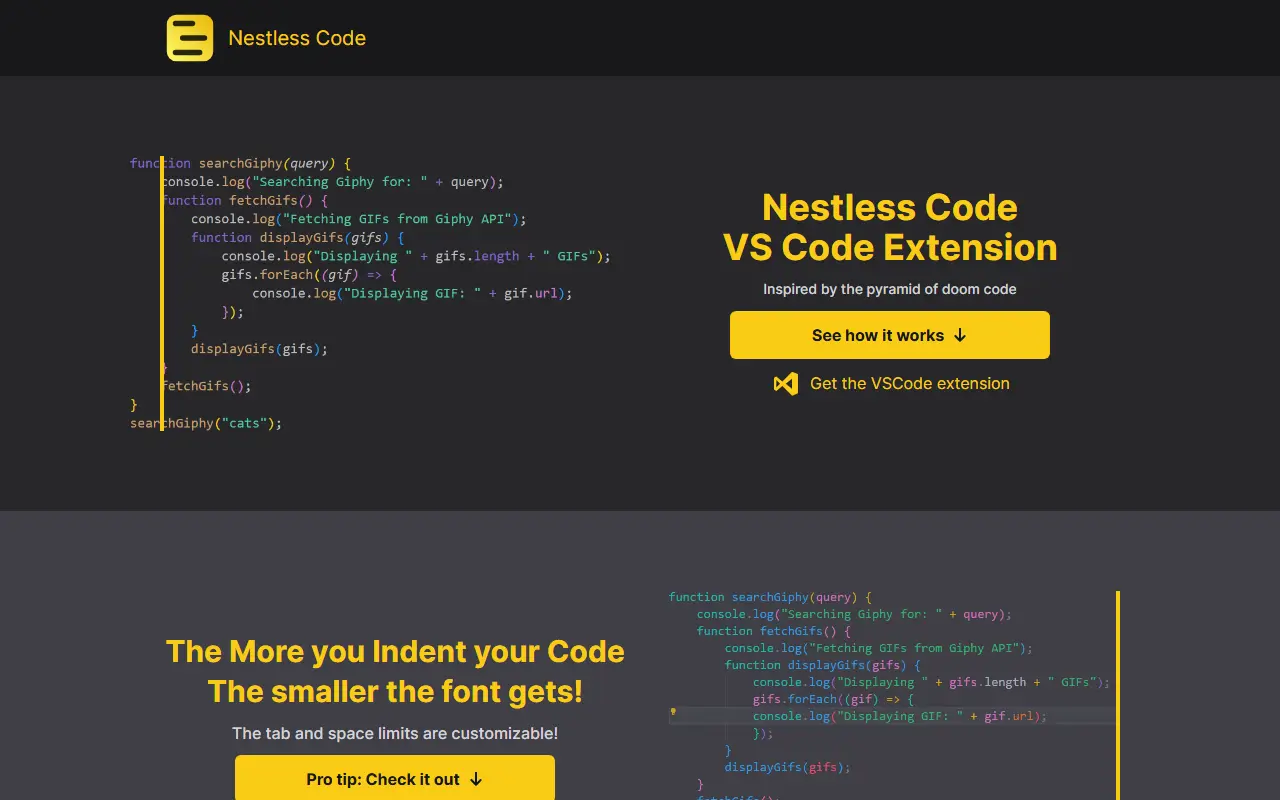The height and width of the screenshot is (800, 1280).
Task: Click the lightbulb icon in lower code editor
Action: click(x=673, y=712)
